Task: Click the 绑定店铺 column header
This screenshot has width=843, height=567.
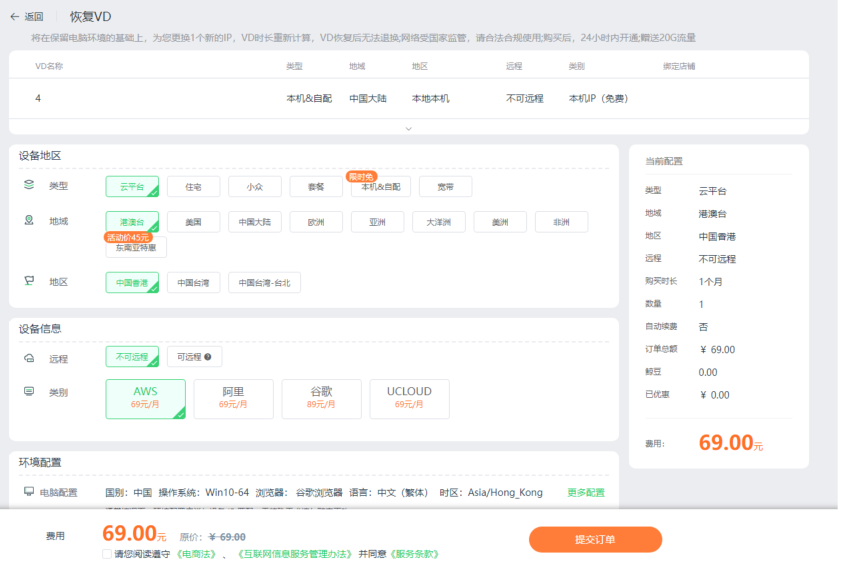Action: point(678,66)
